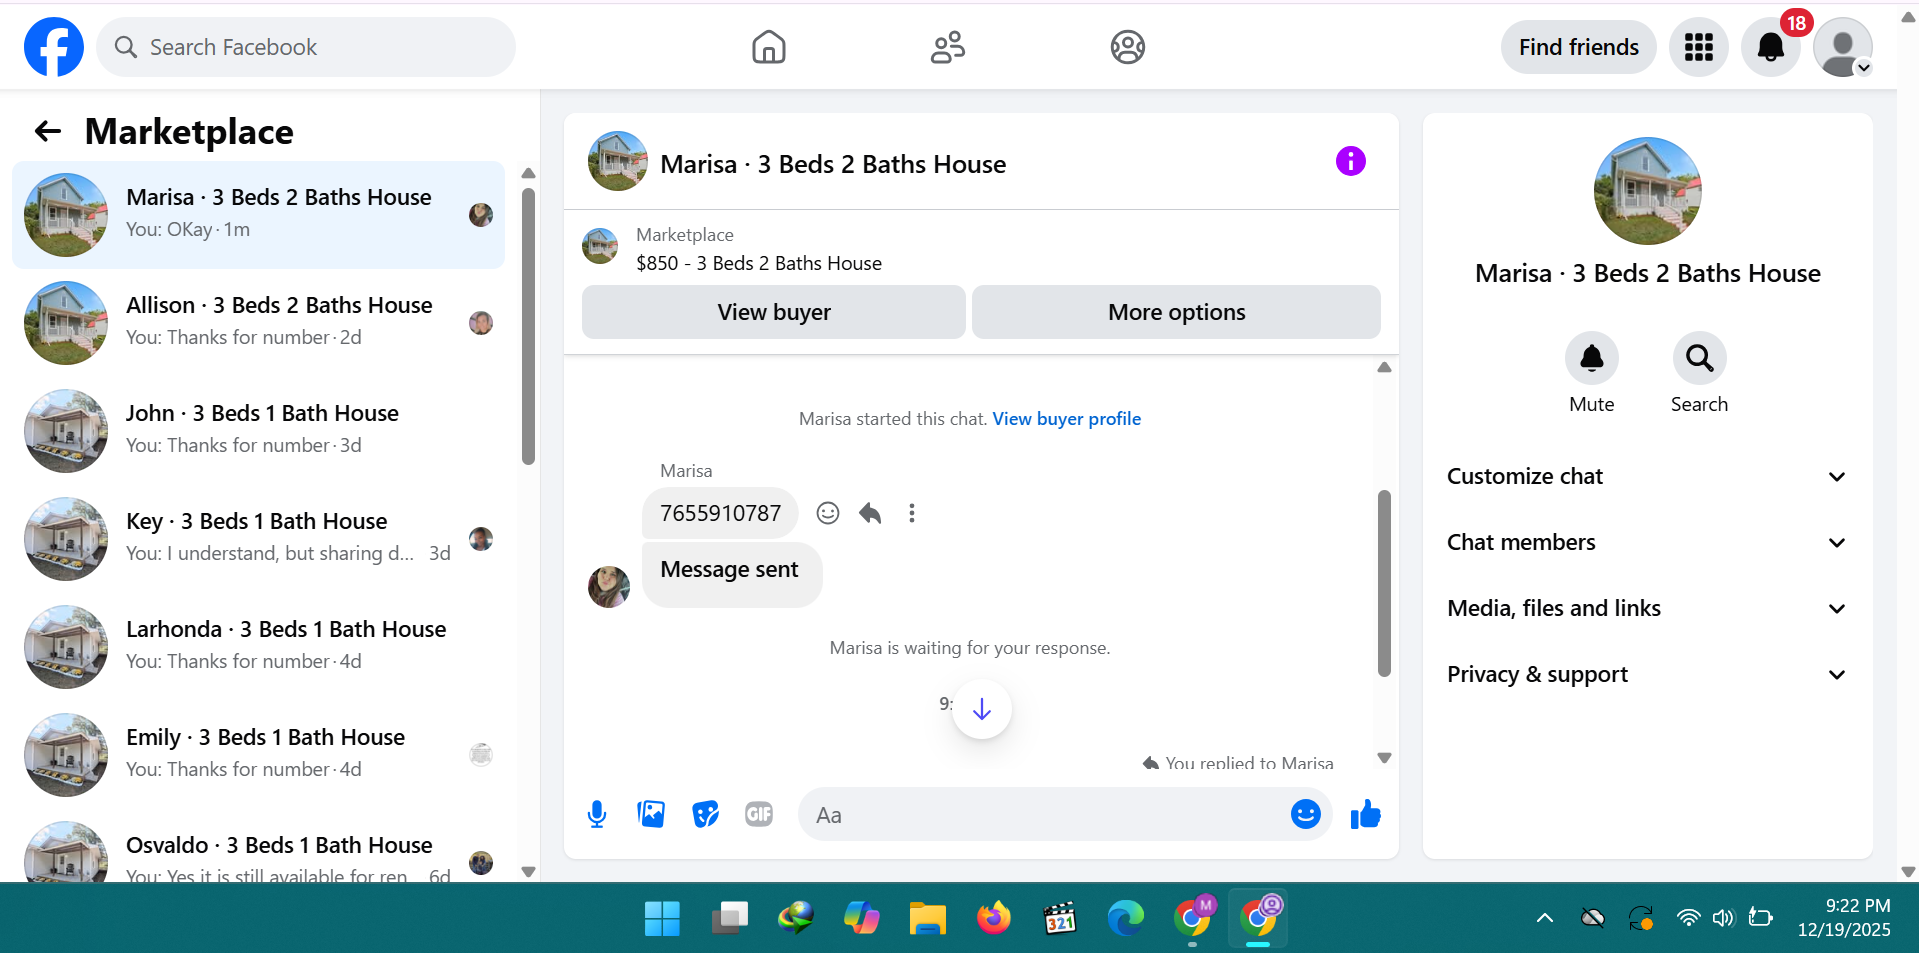Choose a GIF
The height and width of the screenshot is (953, 1919).
tap(759, 815)
